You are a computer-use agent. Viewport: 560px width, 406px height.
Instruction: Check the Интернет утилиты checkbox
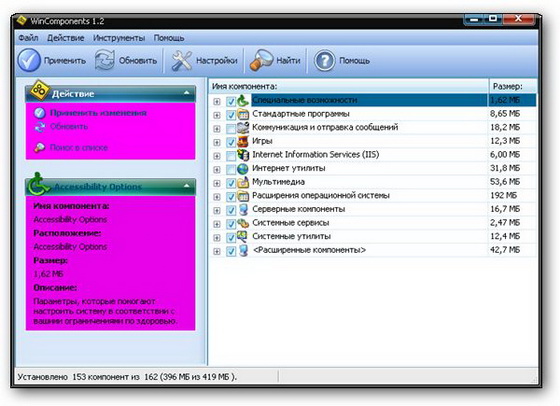pyautogui.click(x=231, y=169)
